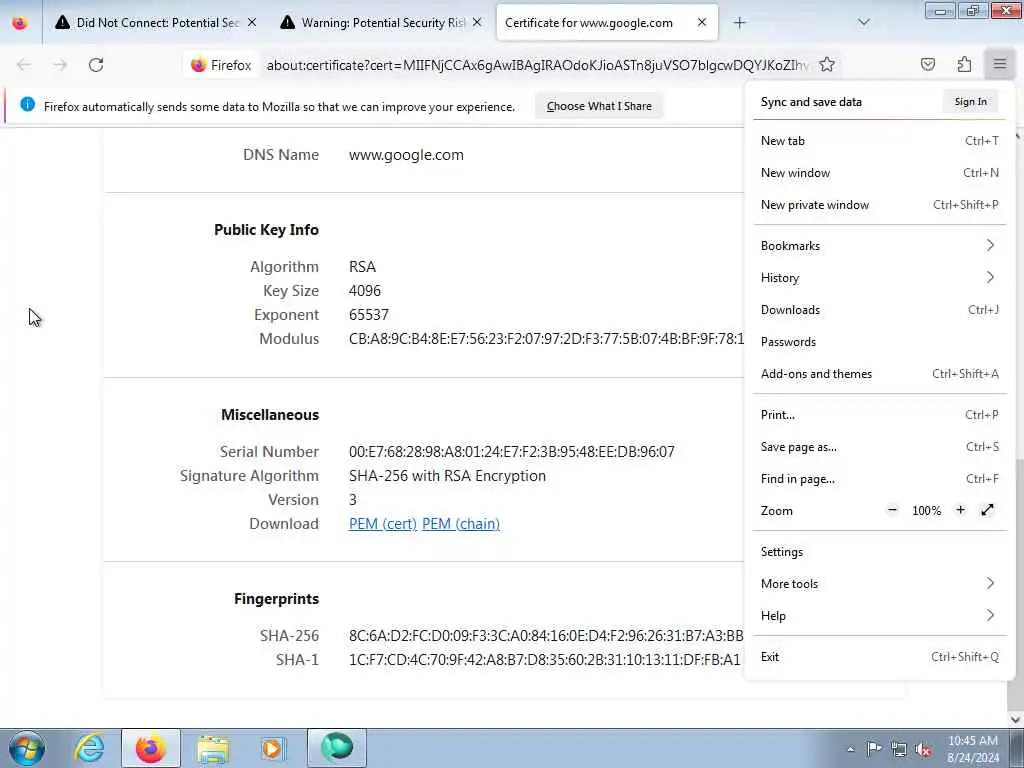
Task: Click the muted volume tray icon
Action: point(923,750)
